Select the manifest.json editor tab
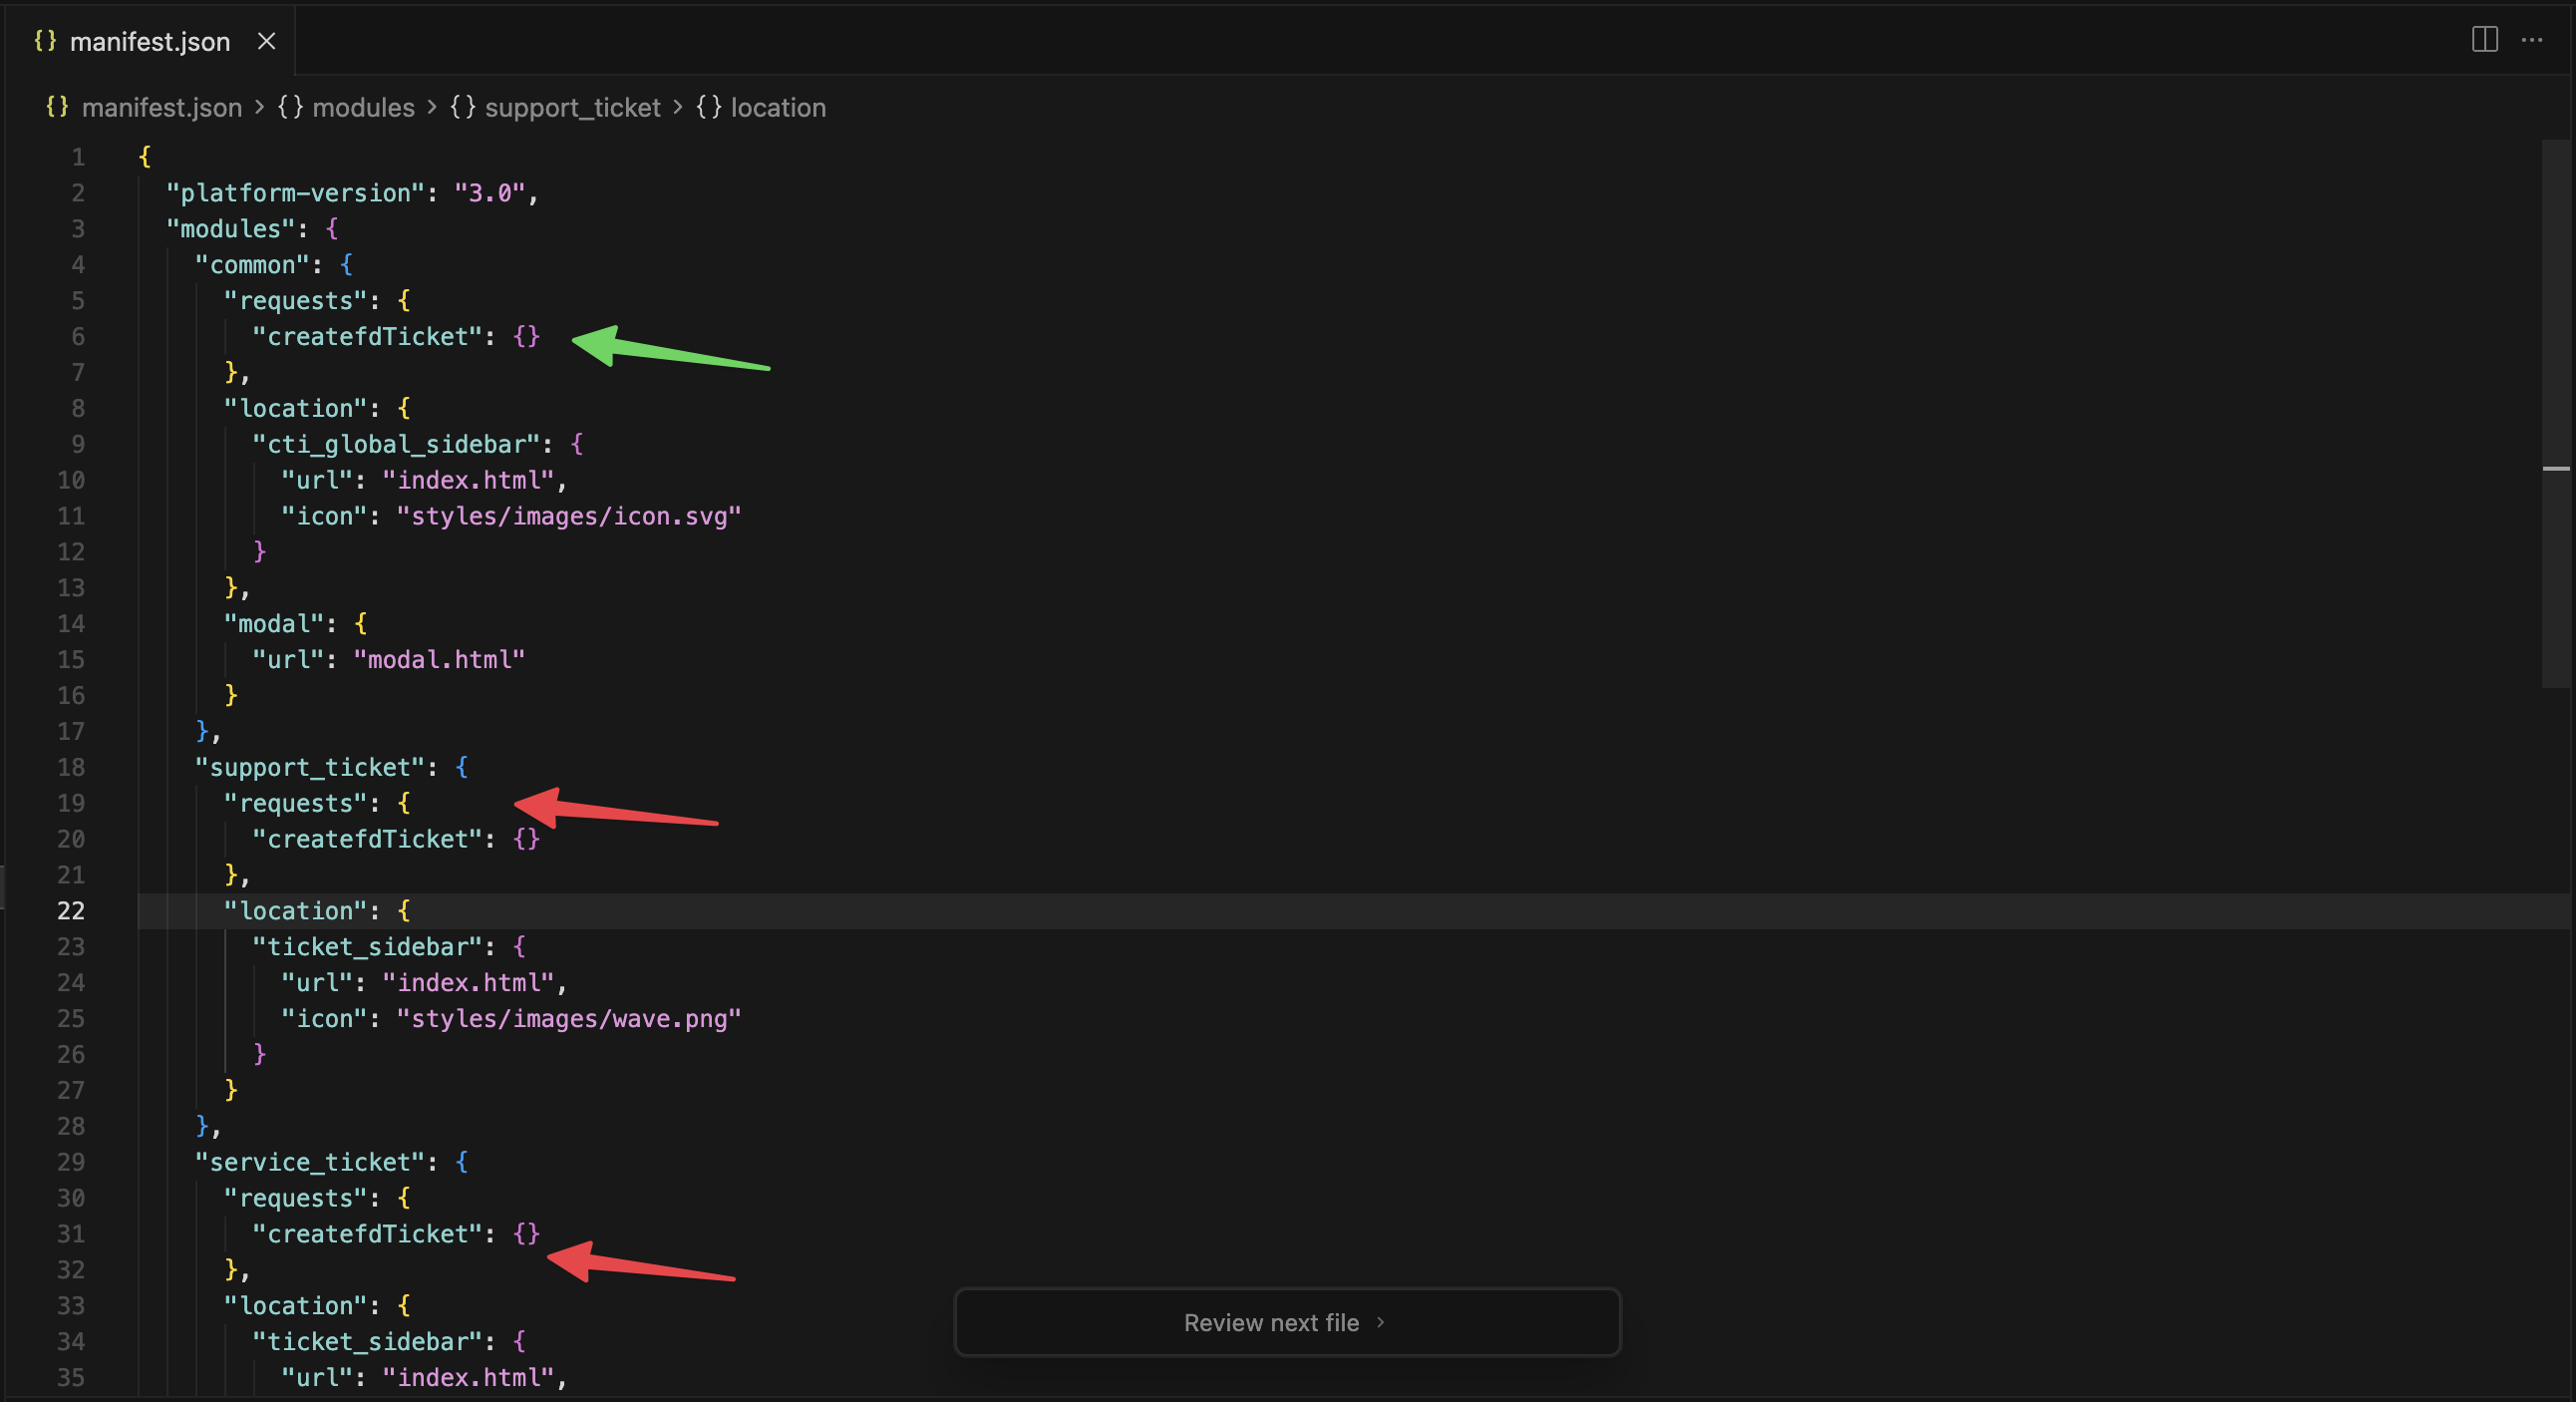The width and height of the screenshot is (2576, 1402). coord(150,42)
